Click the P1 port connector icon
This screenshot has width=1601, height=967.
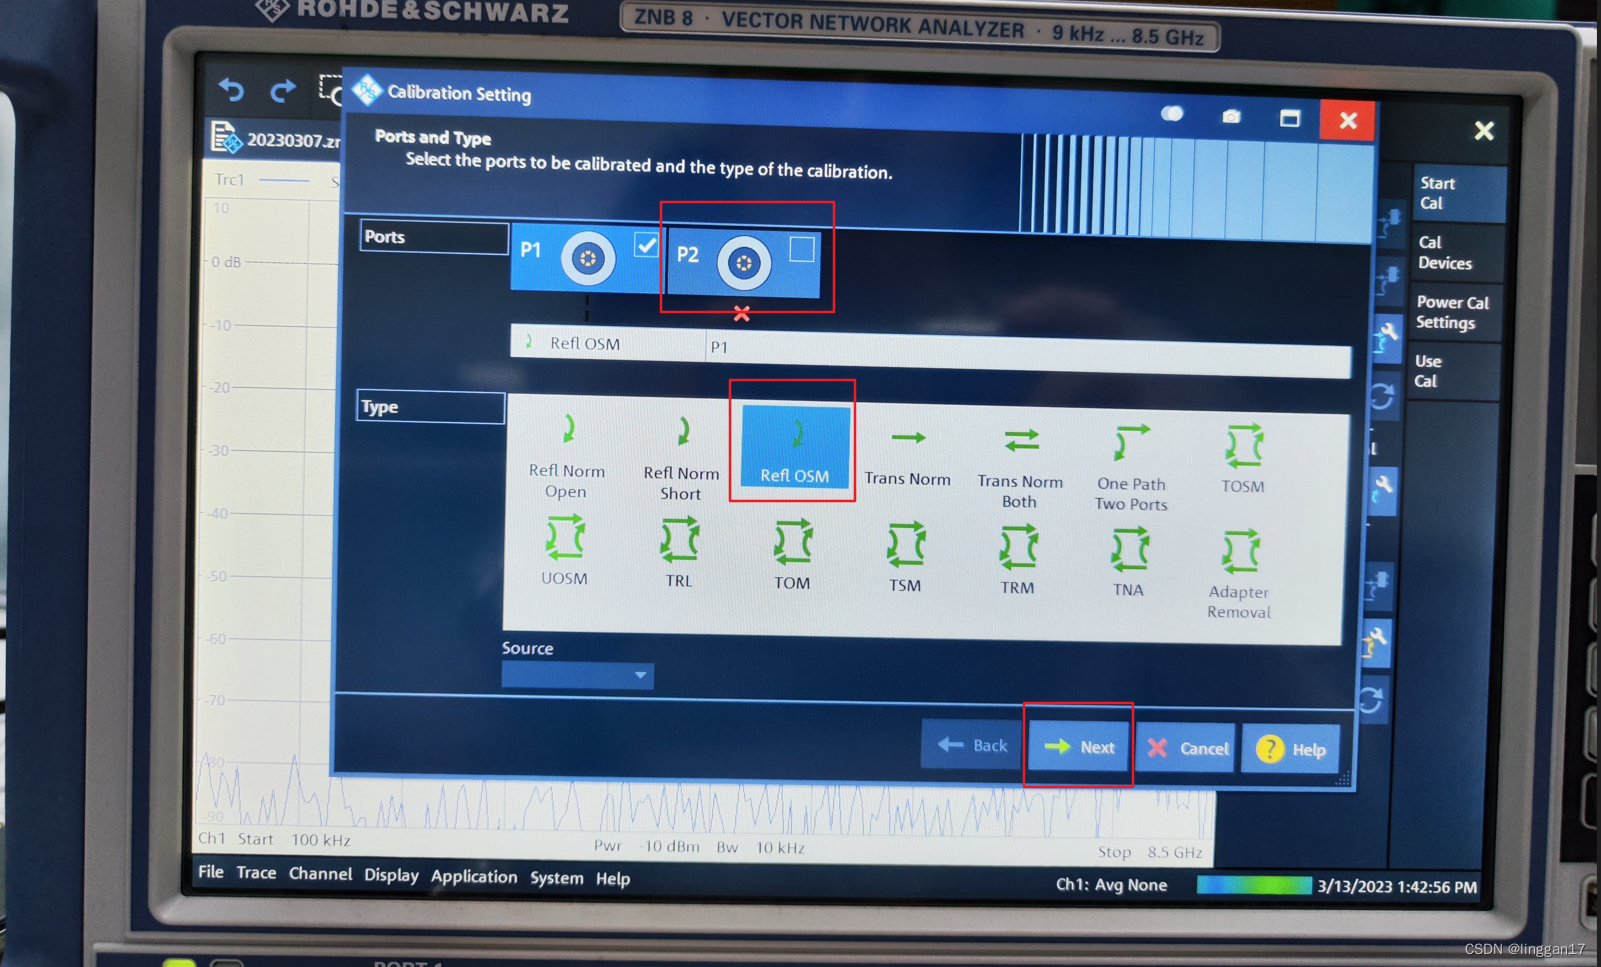(x=587, y=258)
